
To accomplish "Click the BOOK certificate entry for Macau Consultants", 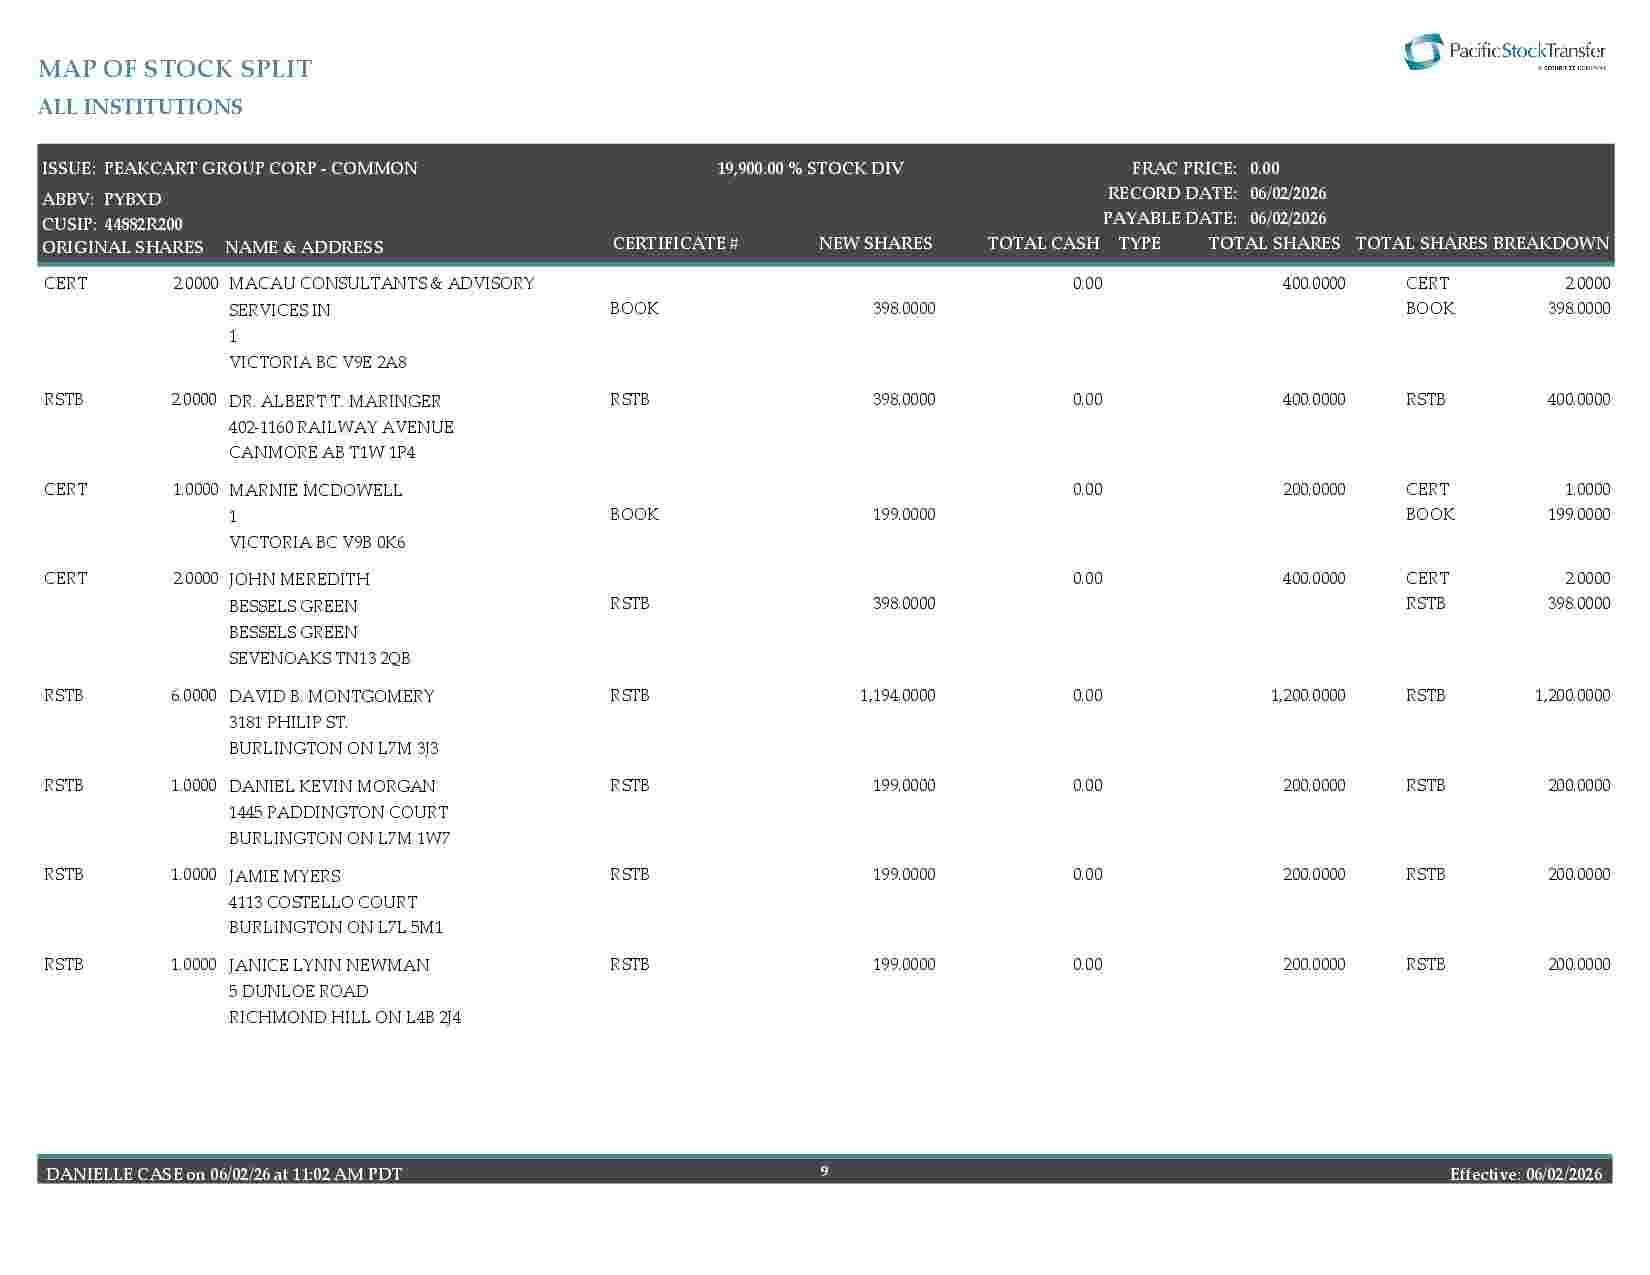I will [x=634, y=308].
